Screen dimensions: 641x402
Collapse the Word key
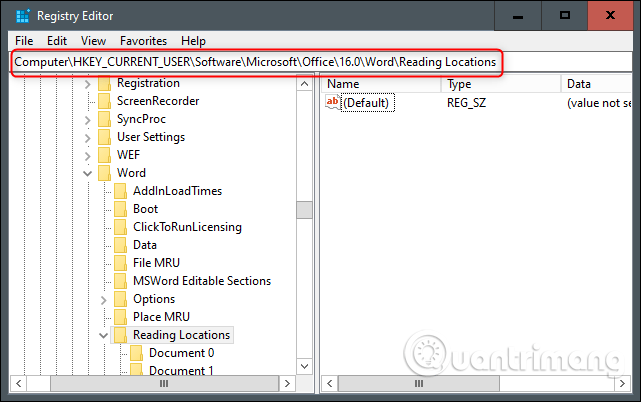(x=87, y=174)
